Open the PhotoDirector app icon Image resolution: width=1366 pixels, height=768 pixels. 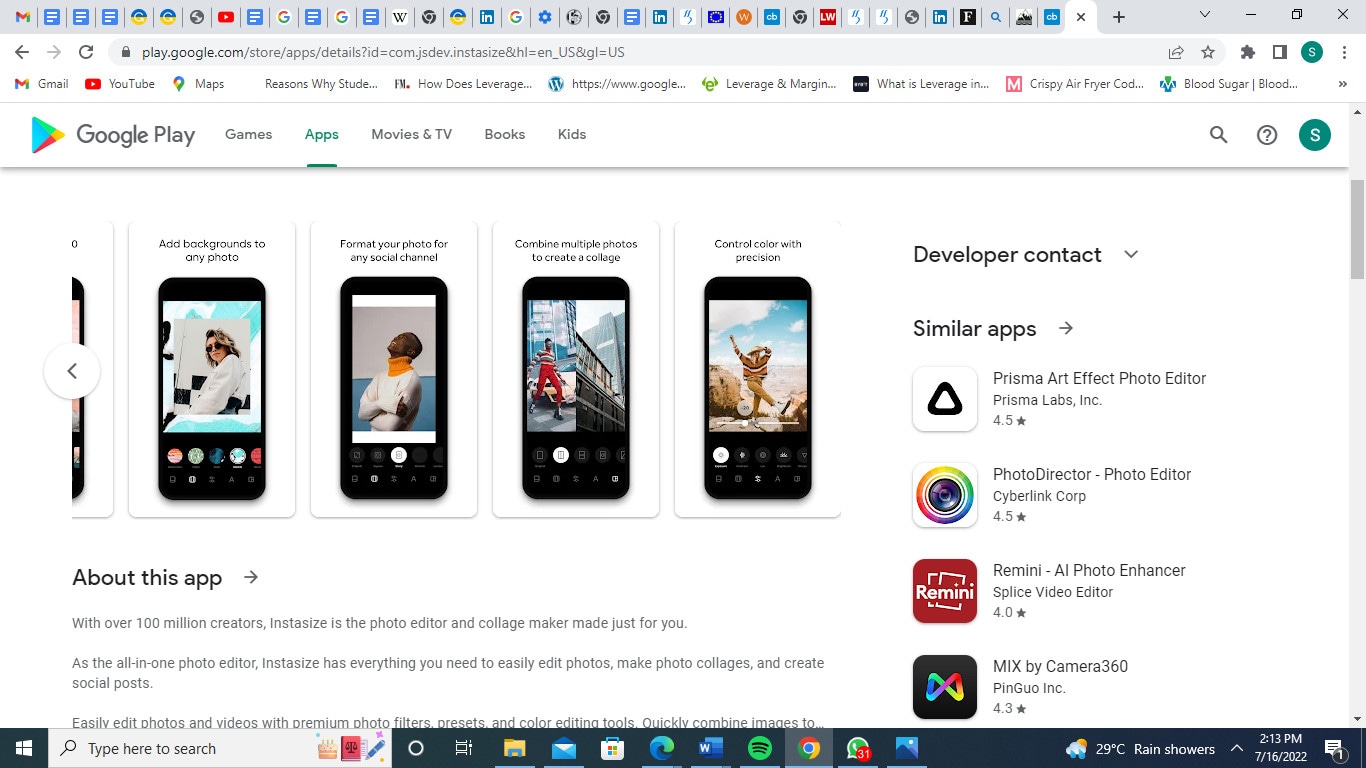[945, 495]
